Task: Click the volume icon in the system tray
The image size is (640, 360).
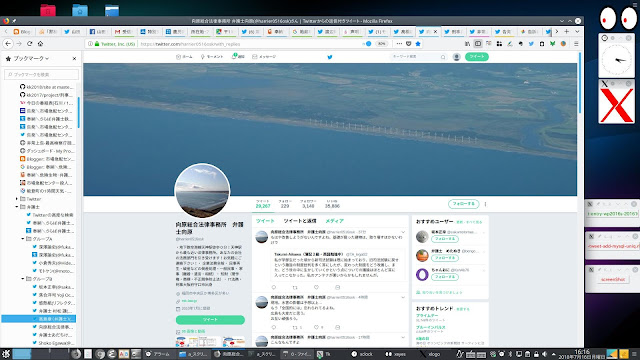Action: tap(544, 354)
